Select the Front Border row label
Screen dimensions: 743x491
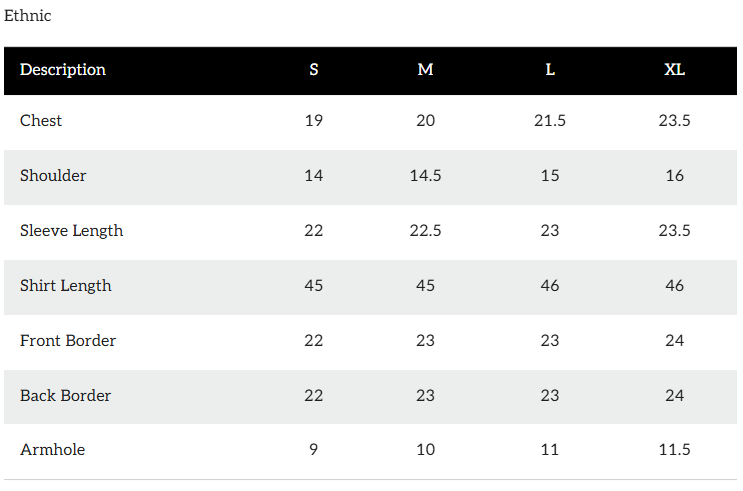[x=68, y=341]
